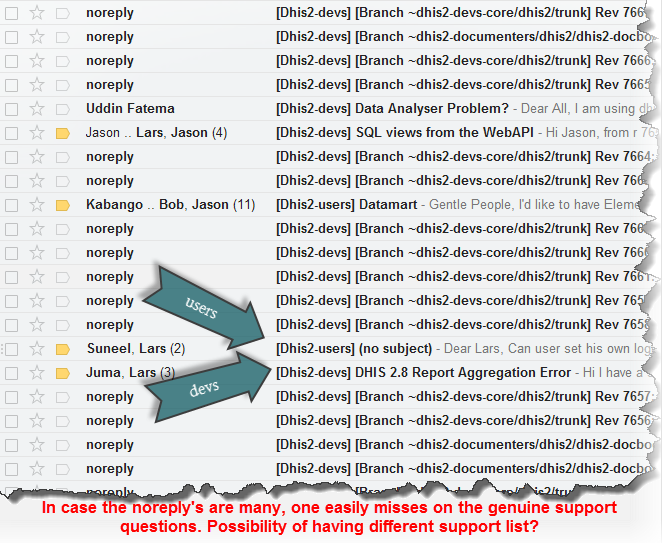662x543 pixels.
Task: Mark Rev 7656 email as important
Action: (x=62, y=421)
